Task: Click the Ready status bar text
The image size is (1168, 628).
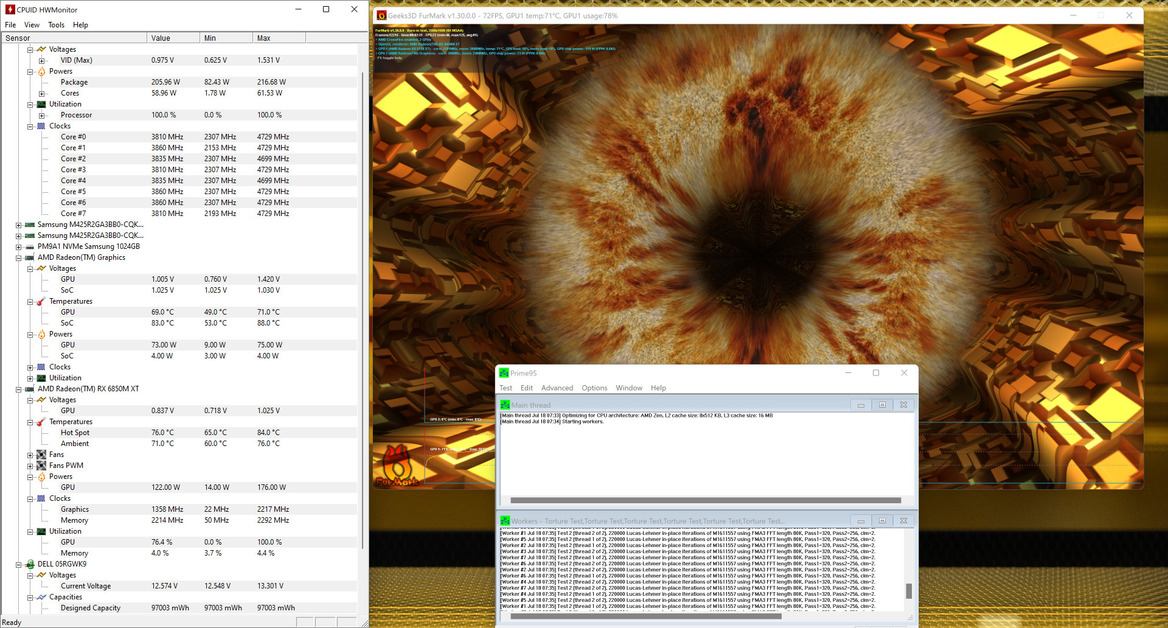Action: pyautogui.click(x=12, y=622)
